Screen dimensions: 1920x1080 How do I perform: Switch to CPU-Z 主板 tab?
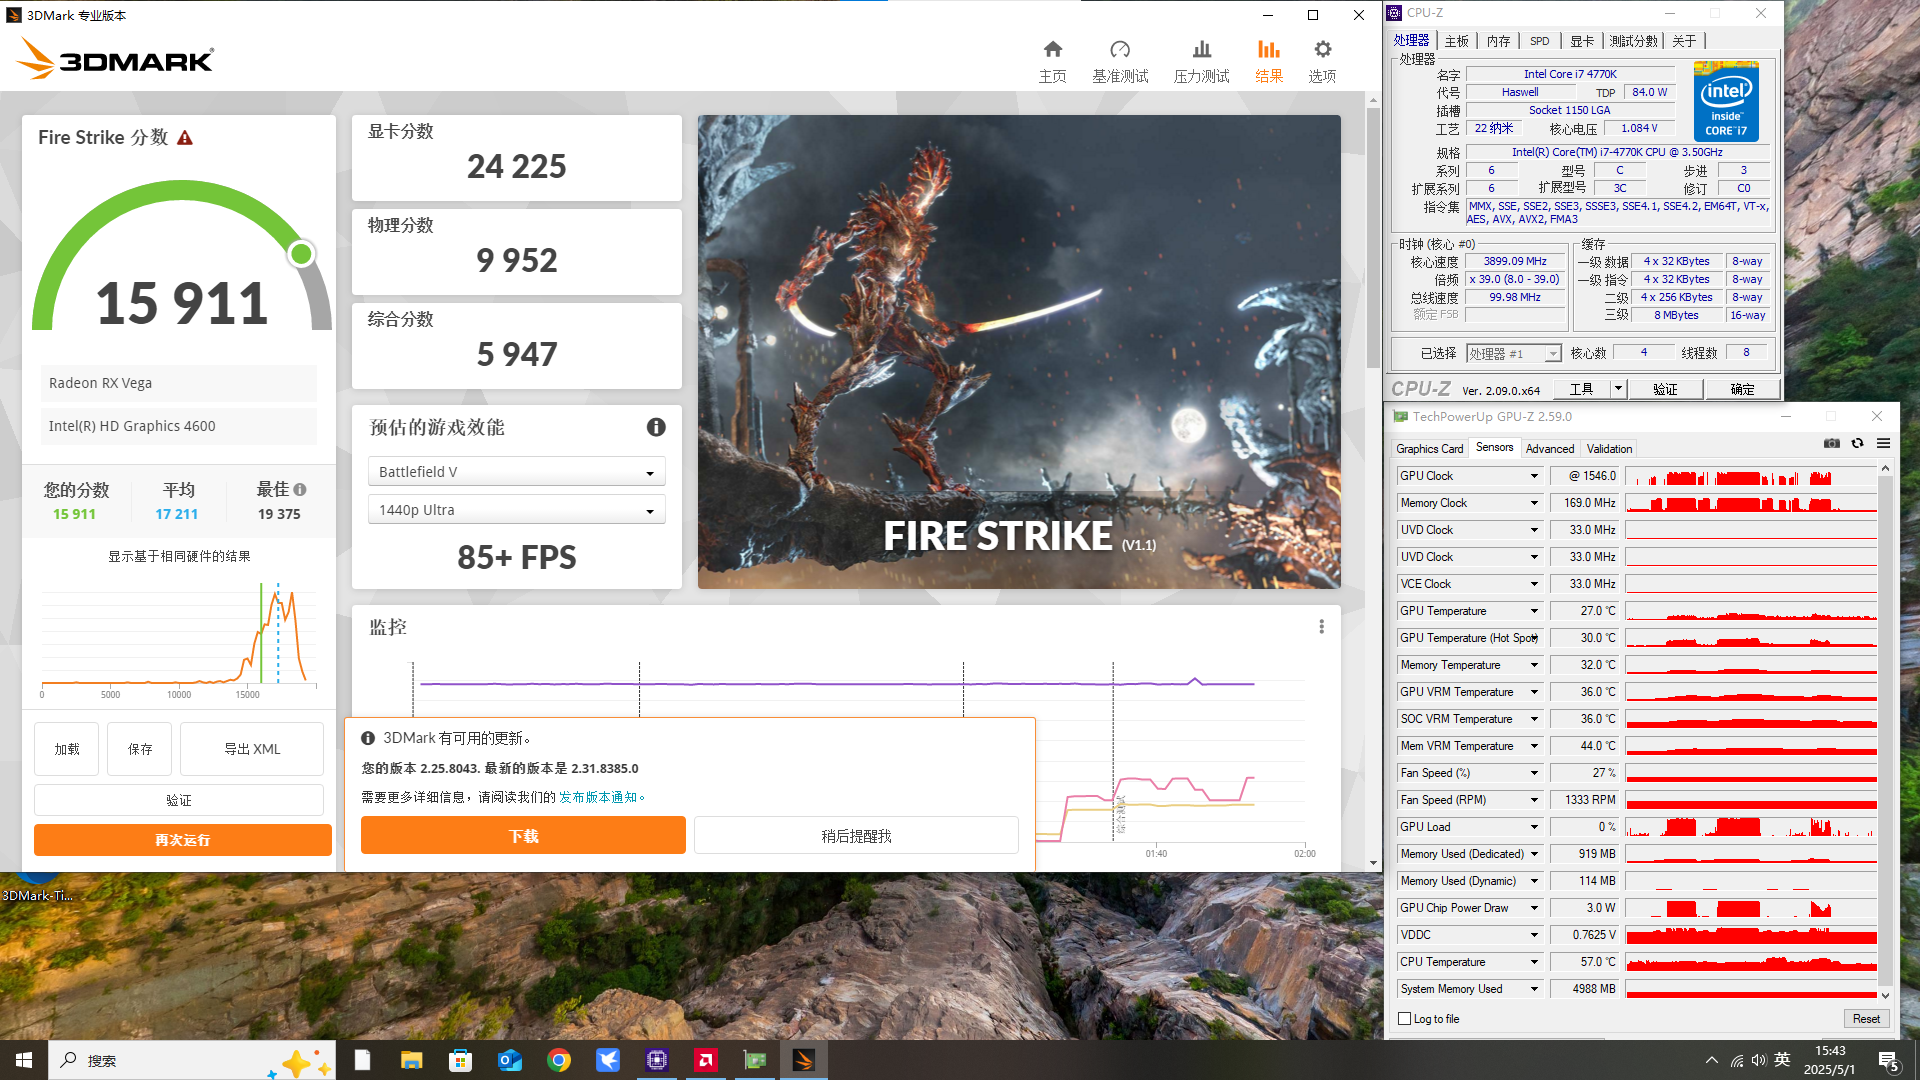1456,41
